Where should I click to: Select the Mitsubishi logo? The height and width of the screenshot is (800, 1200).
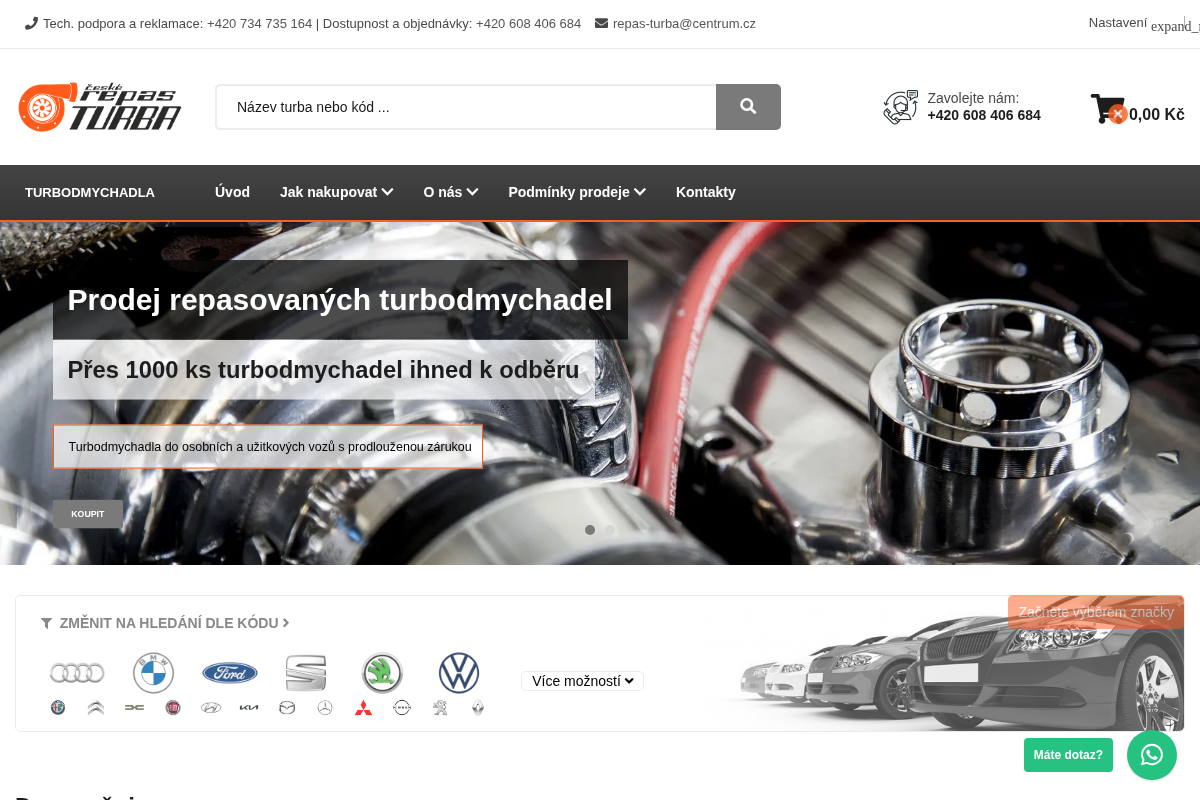363,708
